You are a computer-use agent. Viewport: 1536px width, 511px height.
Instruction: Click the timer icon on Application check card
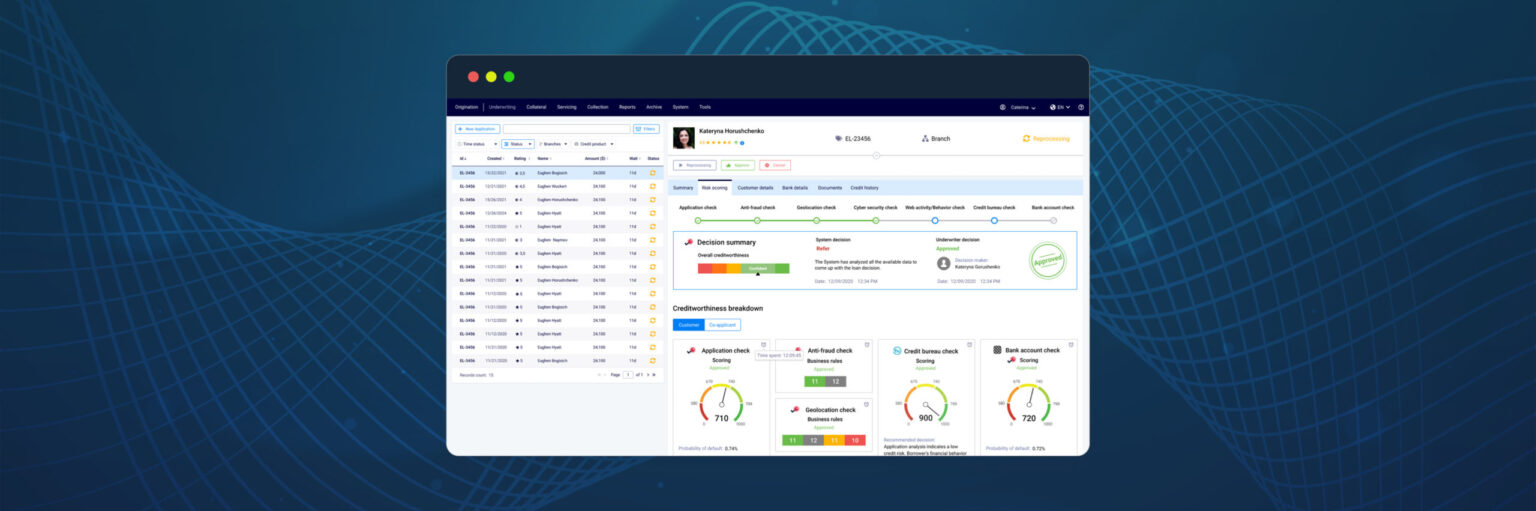(763, 344)
